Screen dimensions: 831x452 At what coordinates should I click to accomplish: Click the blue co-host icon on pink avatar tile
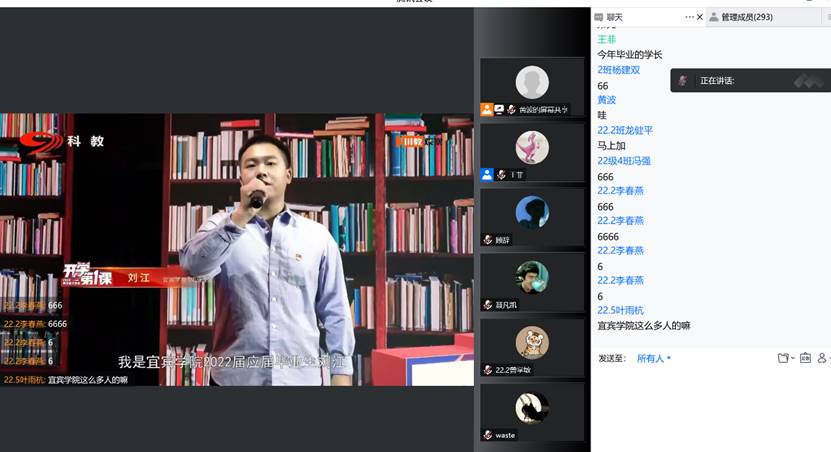click(x=487, y=174)
